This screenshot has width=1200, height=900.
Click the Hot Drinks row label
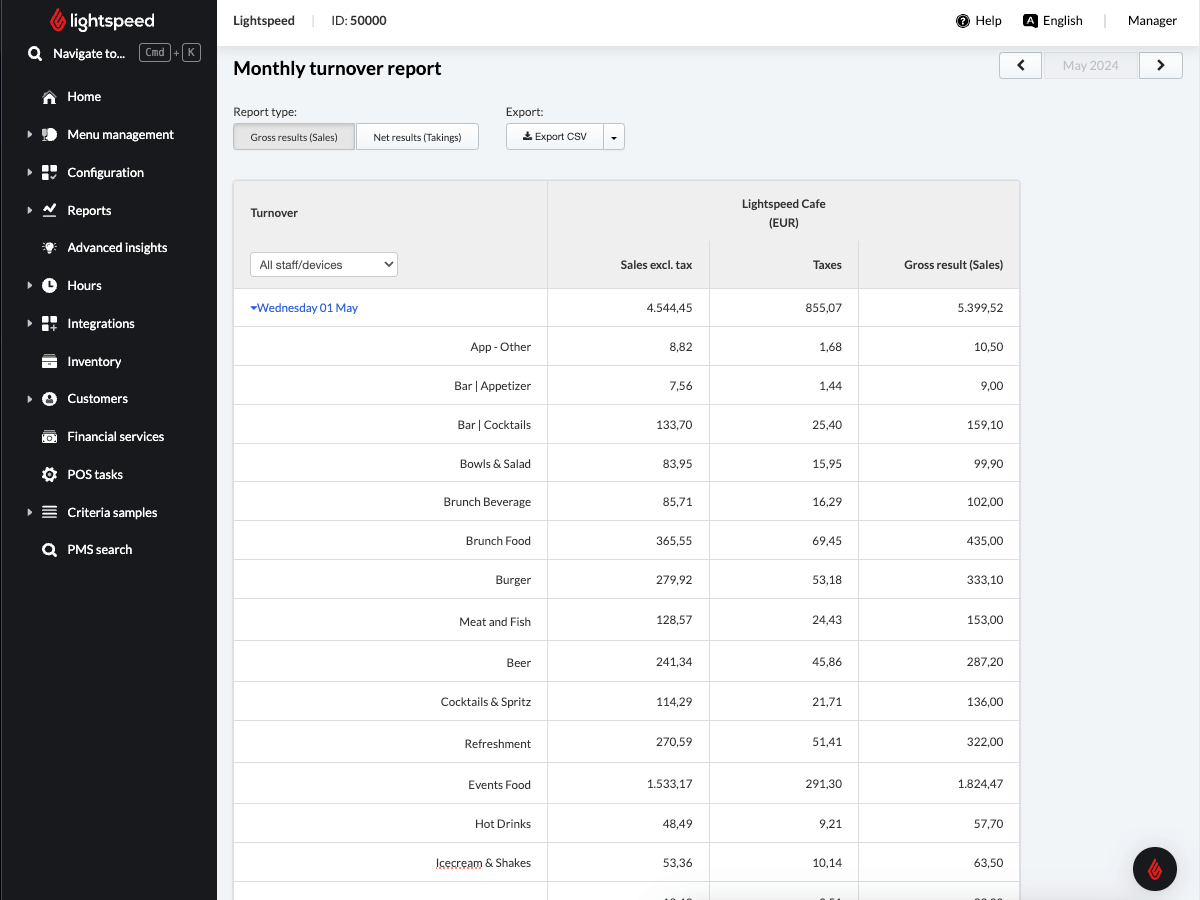click(x=503, y=824)
